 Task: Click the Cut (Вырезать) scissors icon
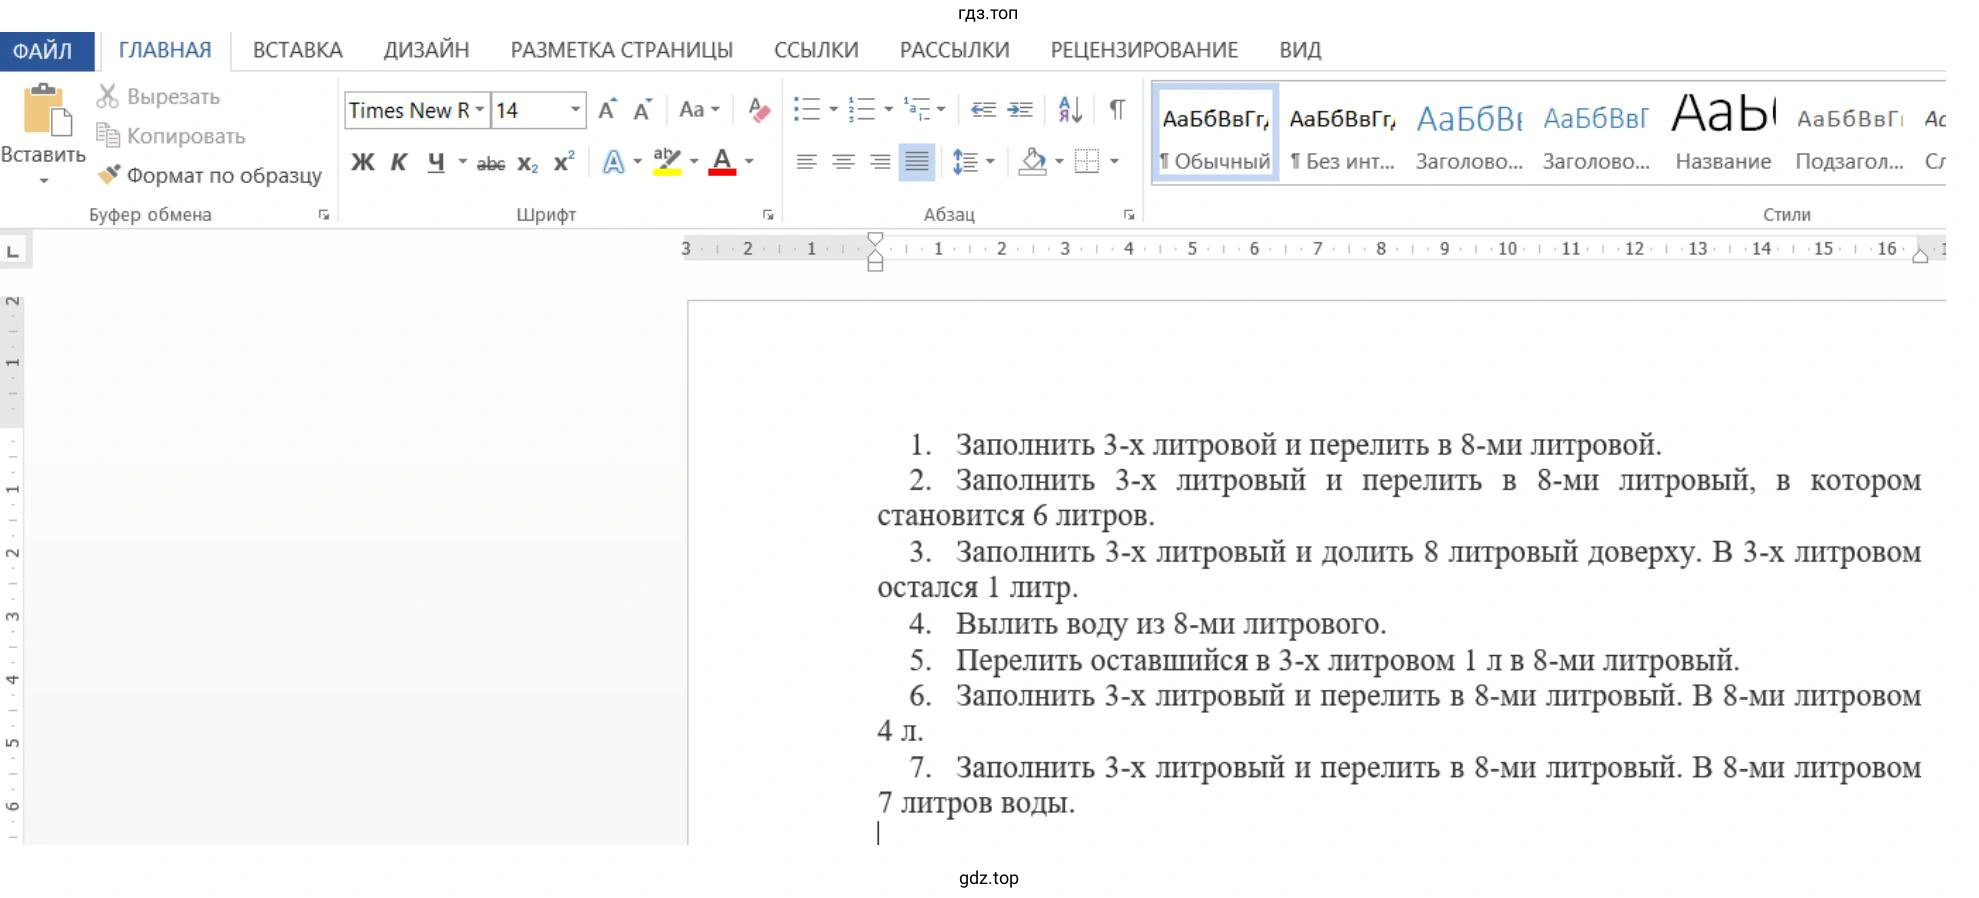coord(108,96)
